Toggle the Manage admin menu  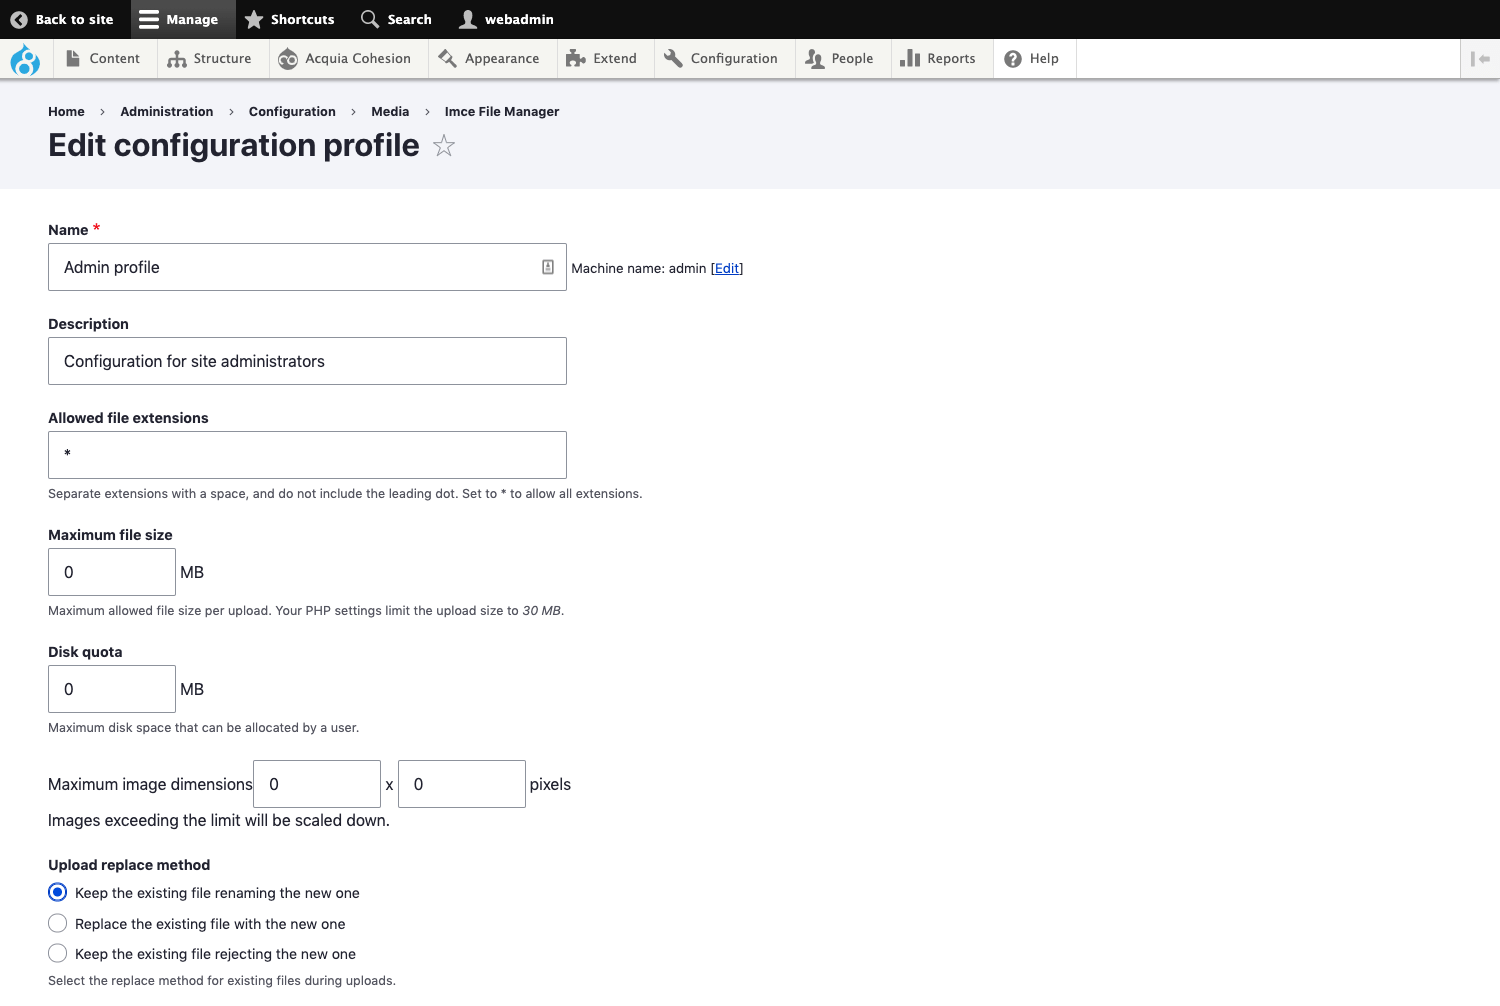tap(180, 19)
